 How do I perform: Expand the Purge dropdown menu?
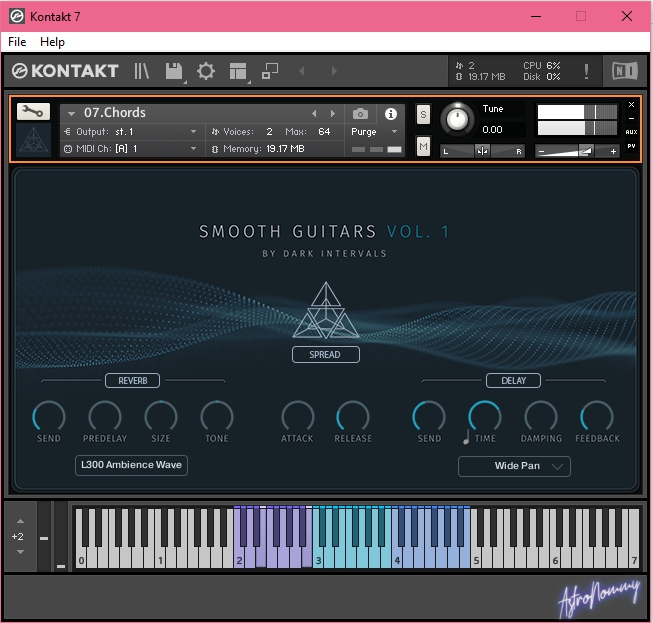tap(374, 132)
